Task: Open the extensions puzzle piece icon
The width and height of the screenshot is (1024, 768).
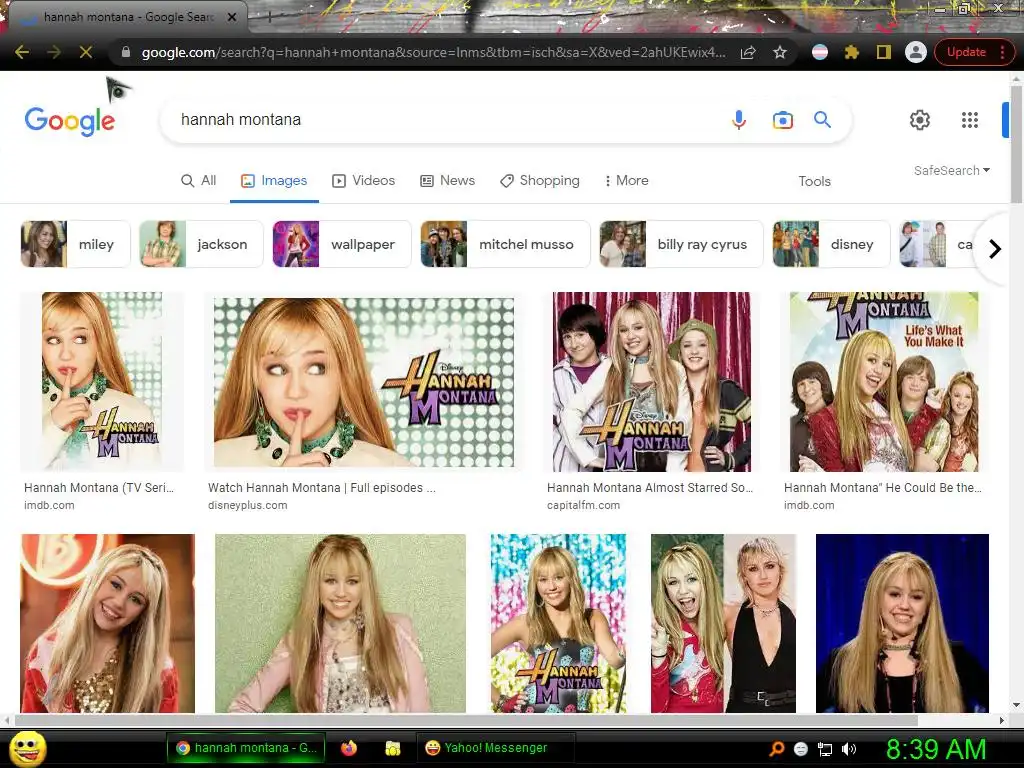Action: tap(852, 52)
